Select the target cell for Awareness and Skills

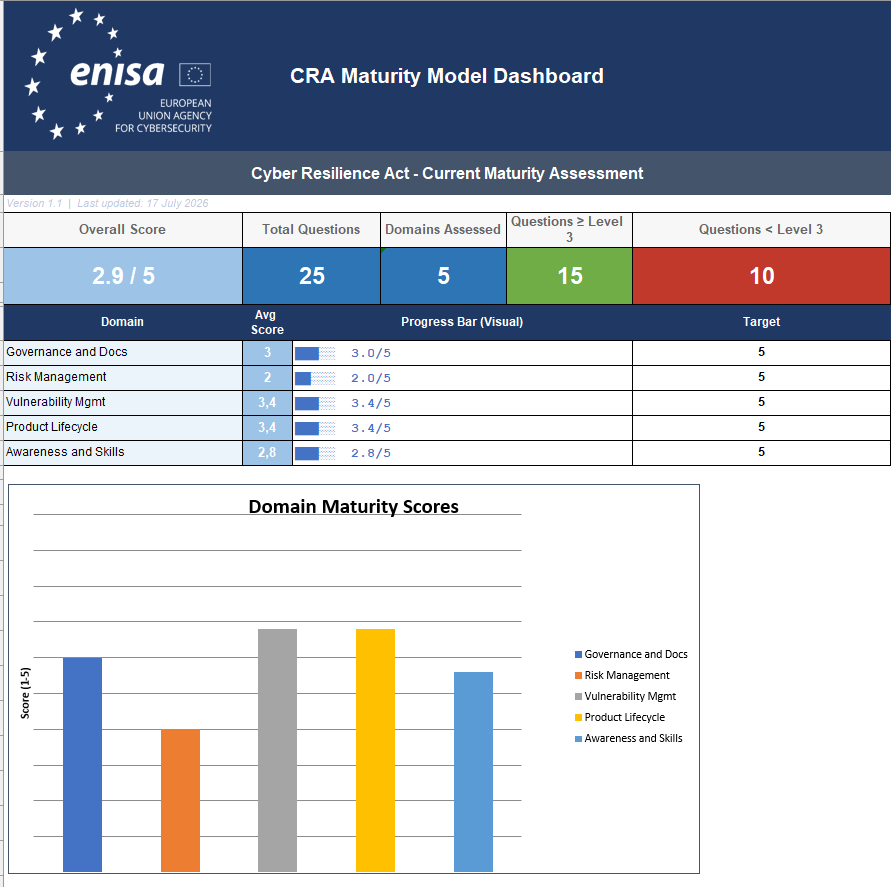pyautogui.click(x=761, y=452)
